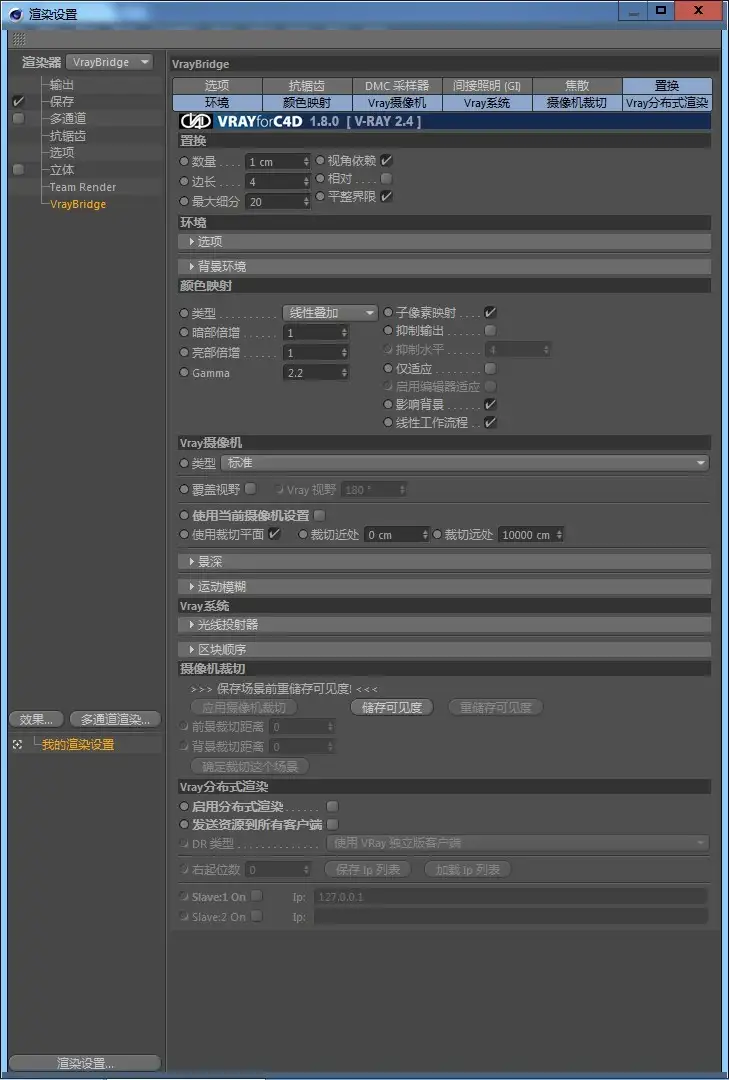This screenshot has width=729, height=1080.
Task: Select 输出 in the left settings list
Action: click(x=62, y=85)
